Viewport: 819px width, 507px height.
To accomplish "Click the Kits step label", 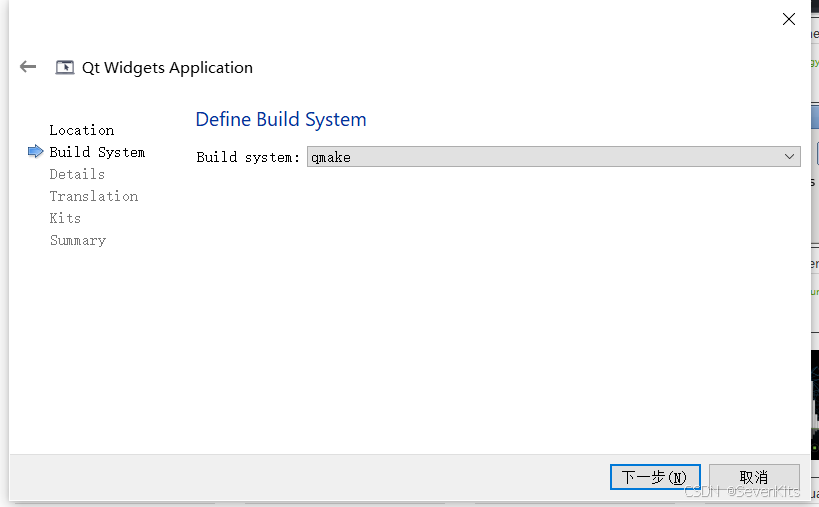I will [65, 218].
